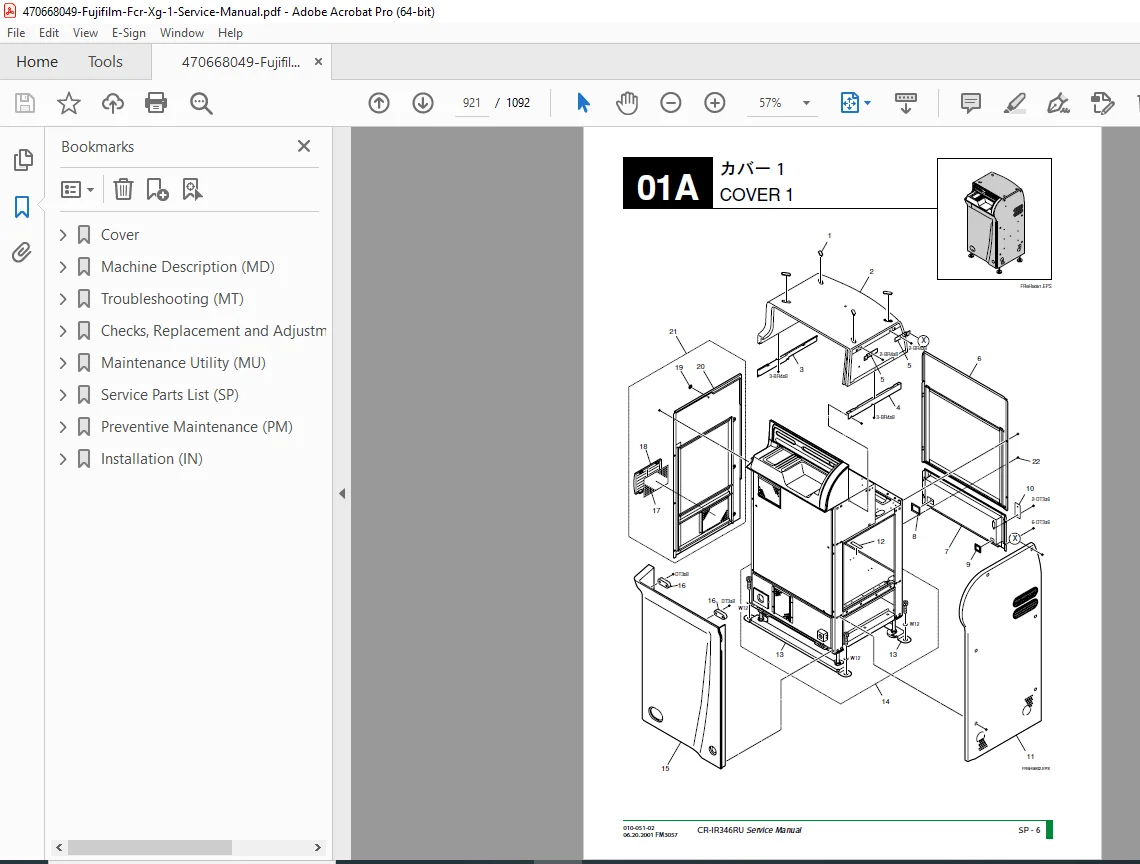1140x864 pixels.
Task: Open the Sign document tool
Action: [x=1059, y=103]
